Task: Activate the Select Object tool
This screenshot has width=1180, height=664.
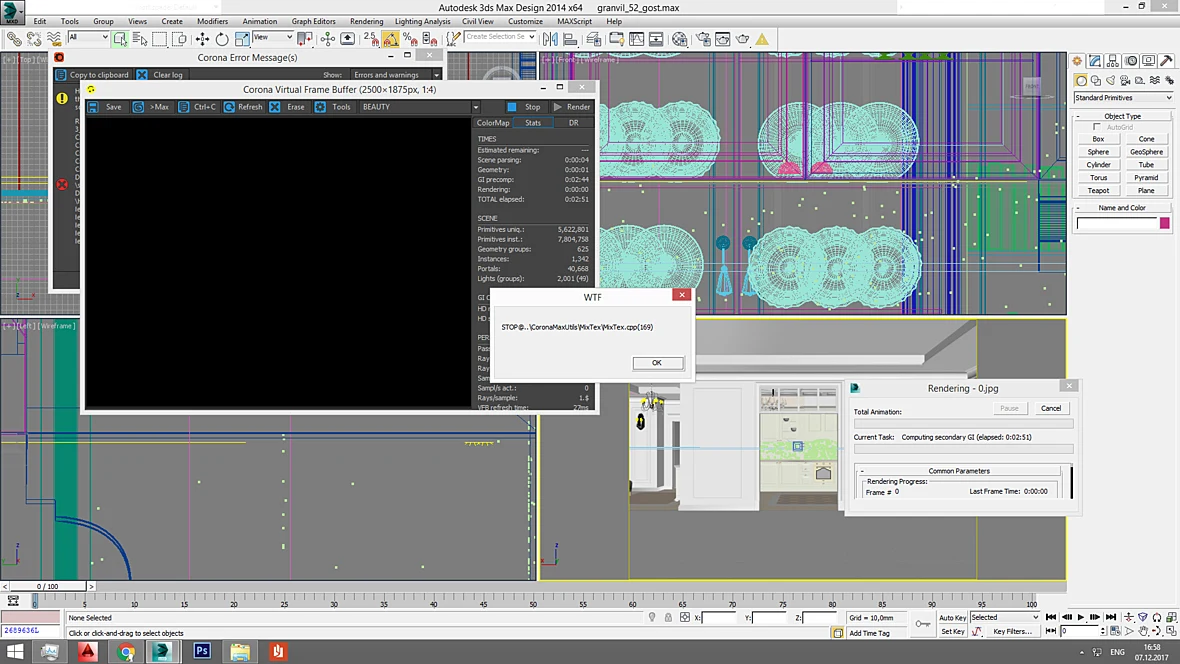Action: [120, 38]
